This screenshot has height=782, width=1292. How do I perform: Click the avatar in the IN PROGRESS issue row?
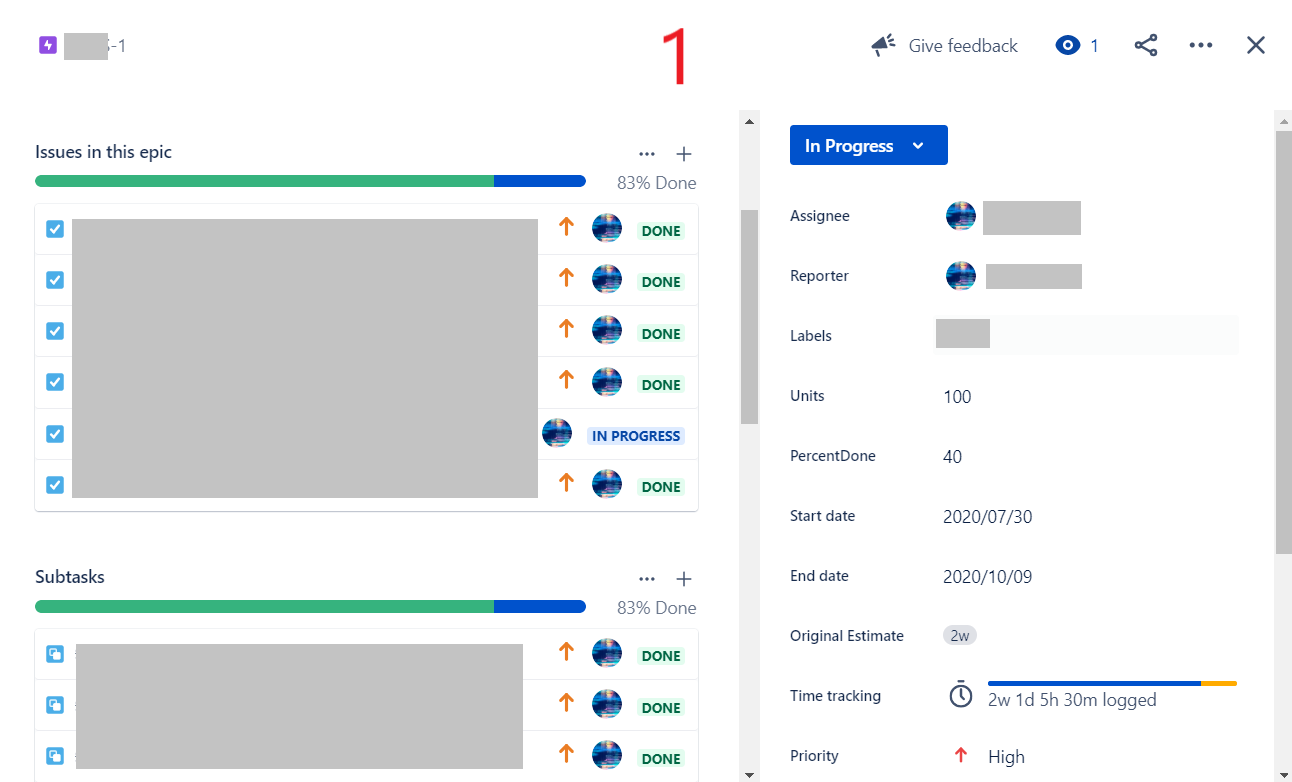click(557, 433)
